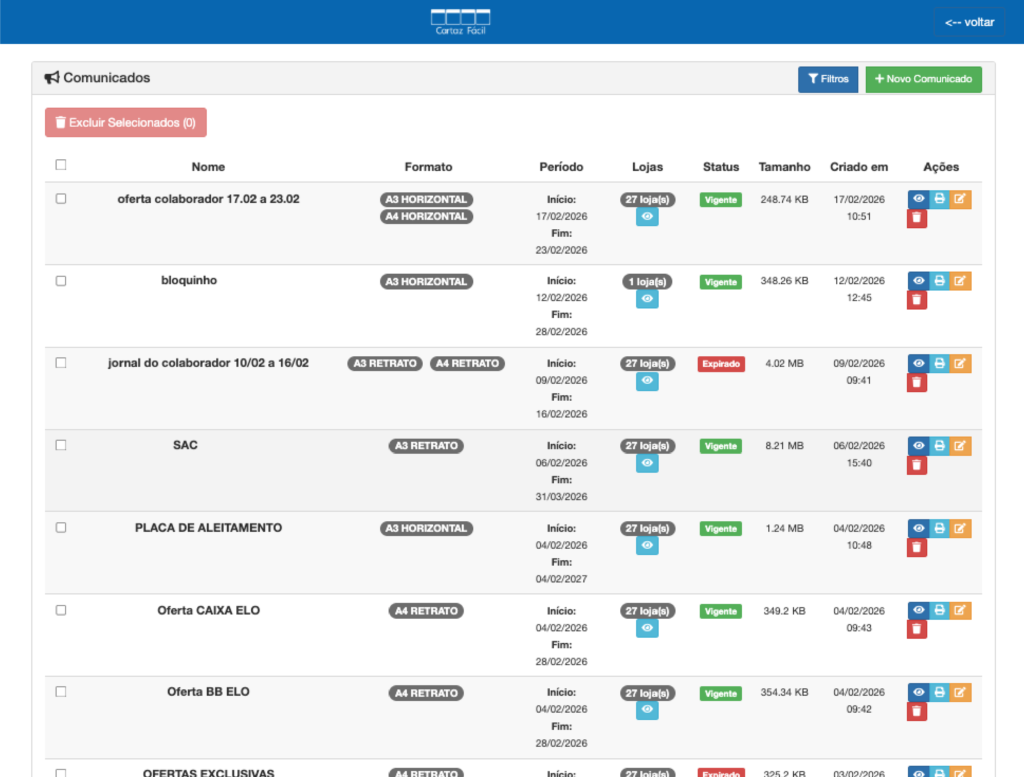Open the Filtros filter panel
This screenshot has height=777, width=1024.
click(827, 79)
